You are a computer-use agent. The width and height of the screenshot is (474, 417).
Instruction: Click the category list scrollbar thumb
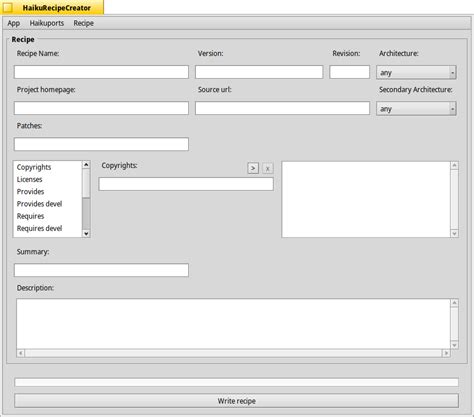pos(86,183)
